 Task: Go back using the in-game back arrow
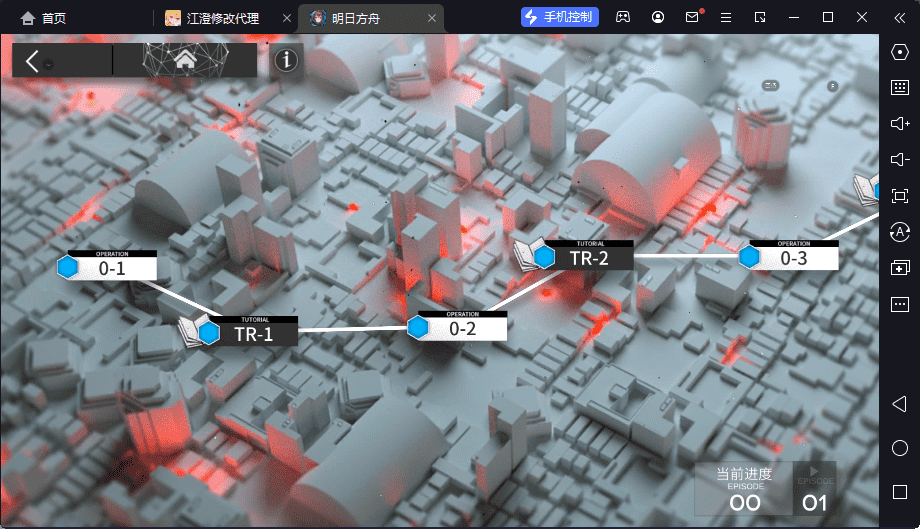click(33, 60)
